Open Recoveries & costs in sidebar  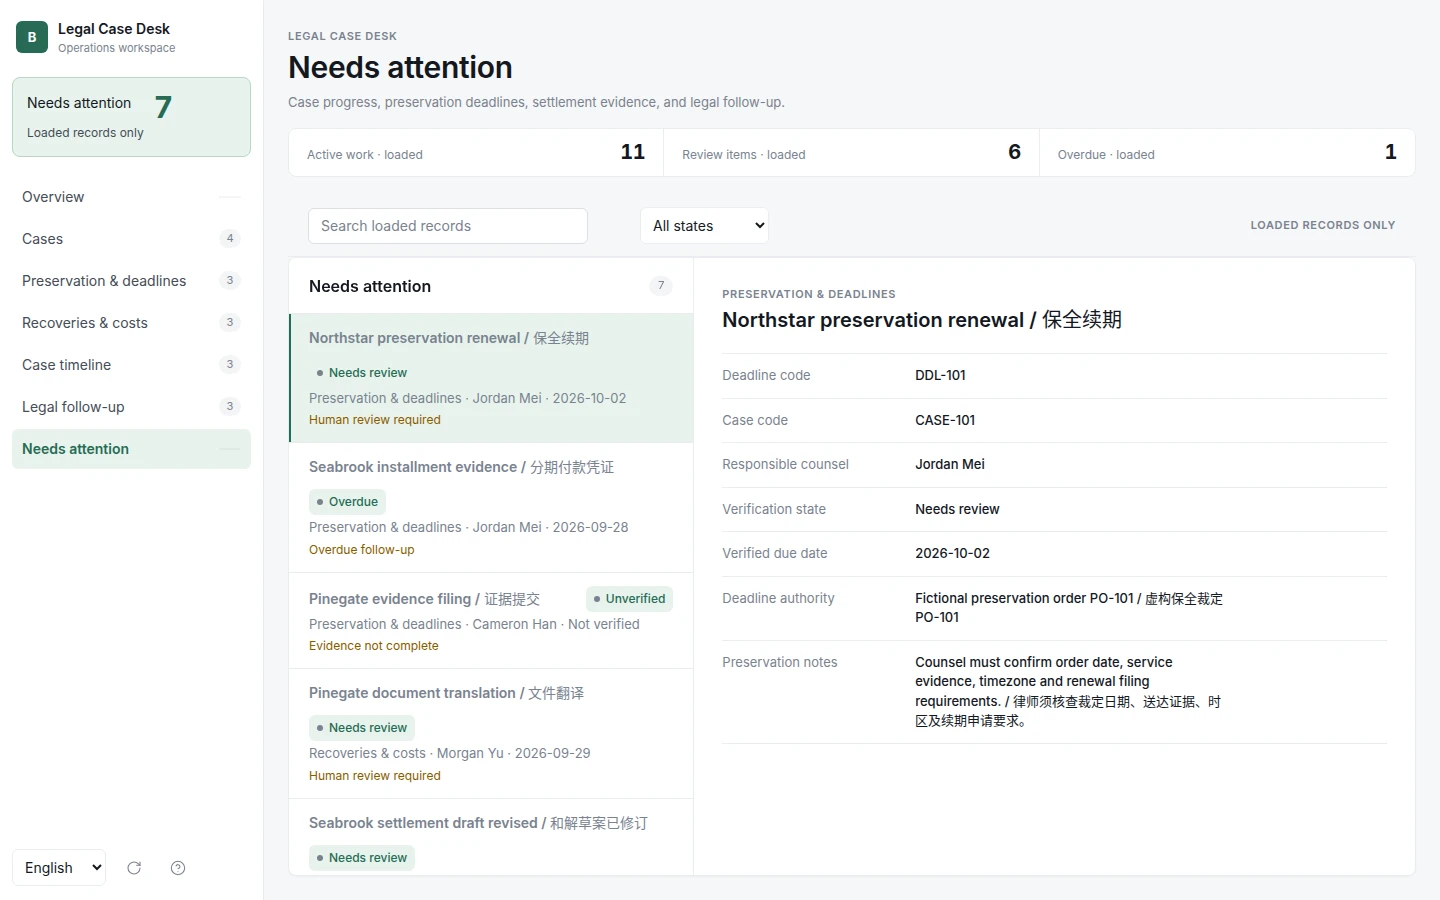[x=131, y=323]
